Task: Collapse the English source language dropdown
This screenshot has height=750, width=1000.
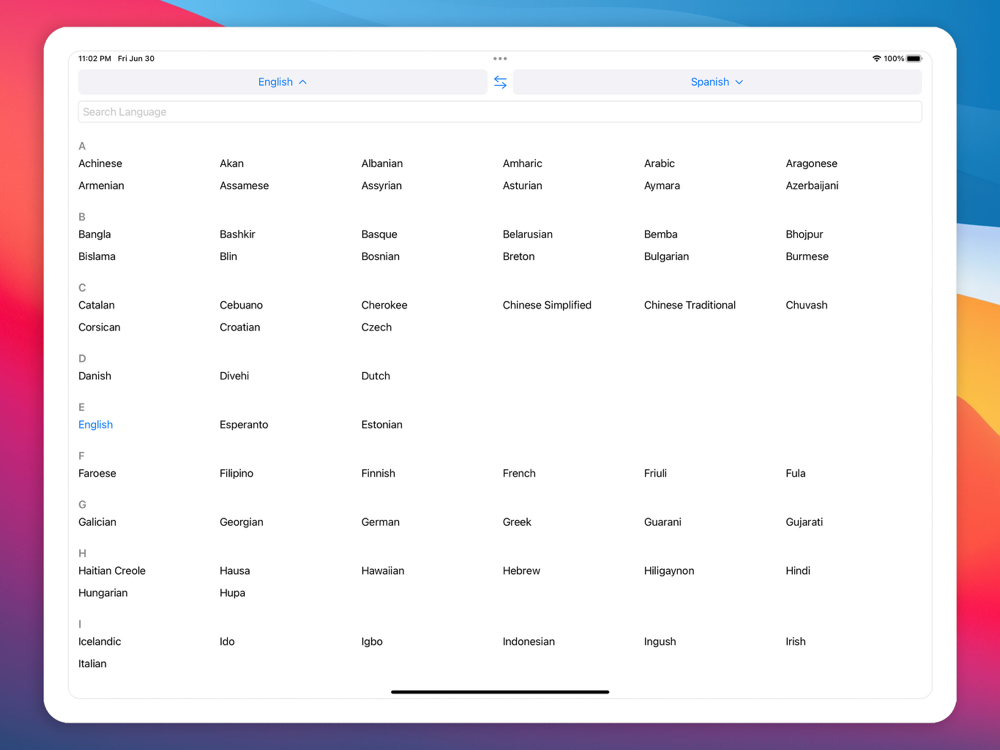Action: point(283,82)
